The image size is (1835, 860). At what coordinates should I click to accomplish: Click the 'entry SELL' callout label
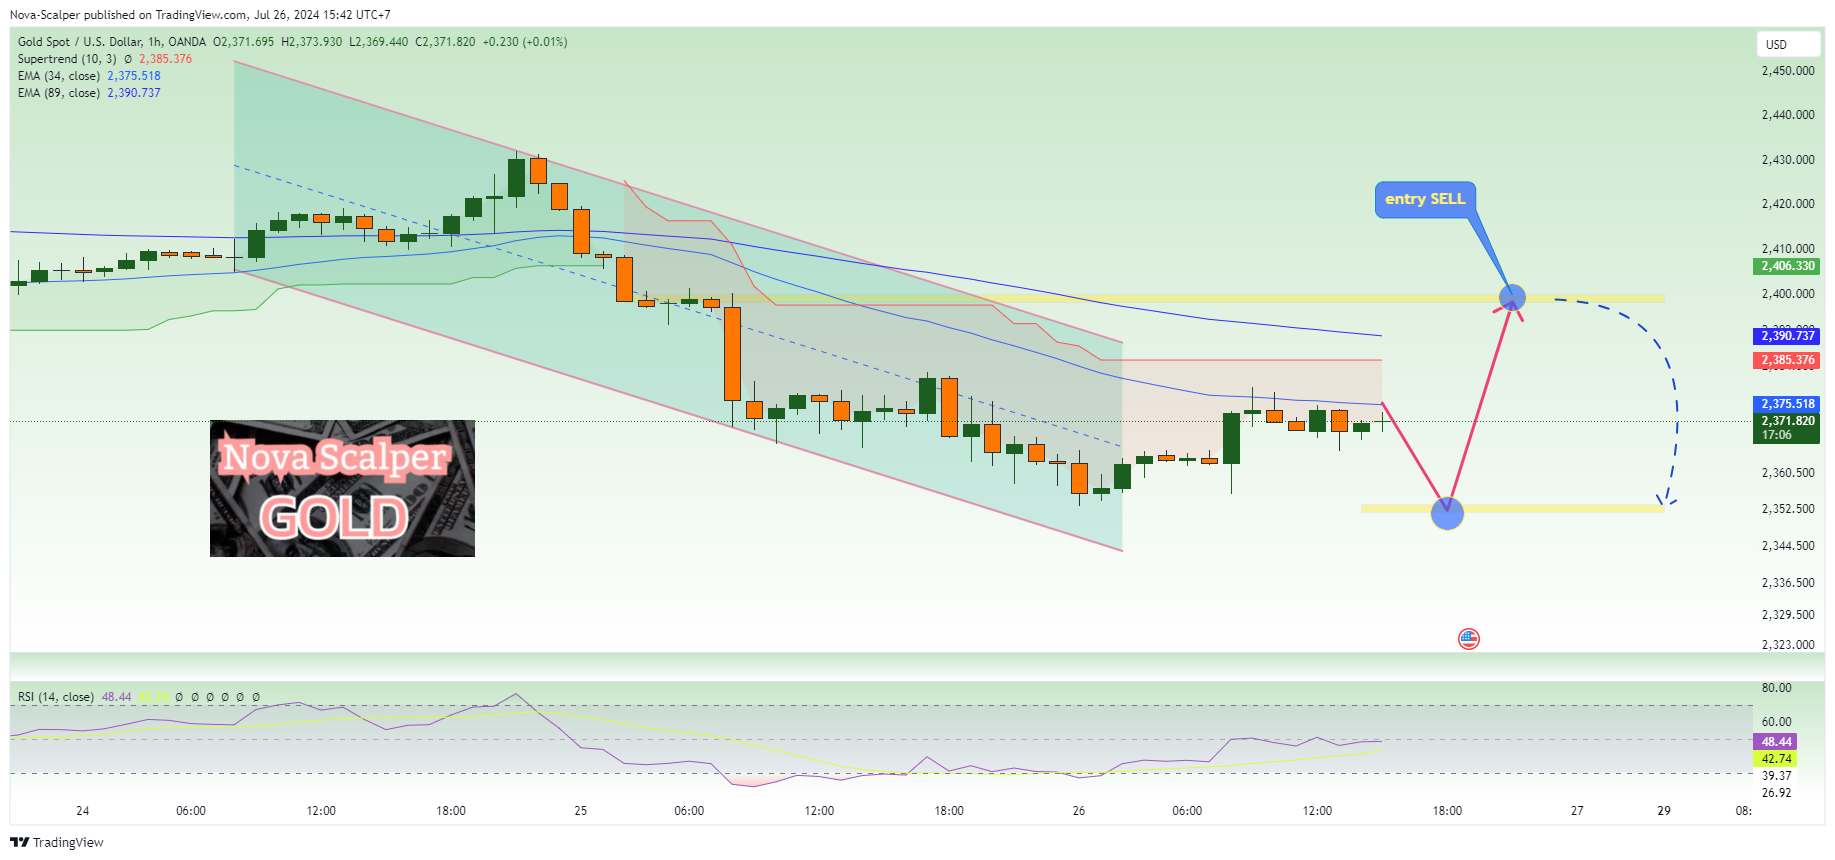coord(1425,199)
